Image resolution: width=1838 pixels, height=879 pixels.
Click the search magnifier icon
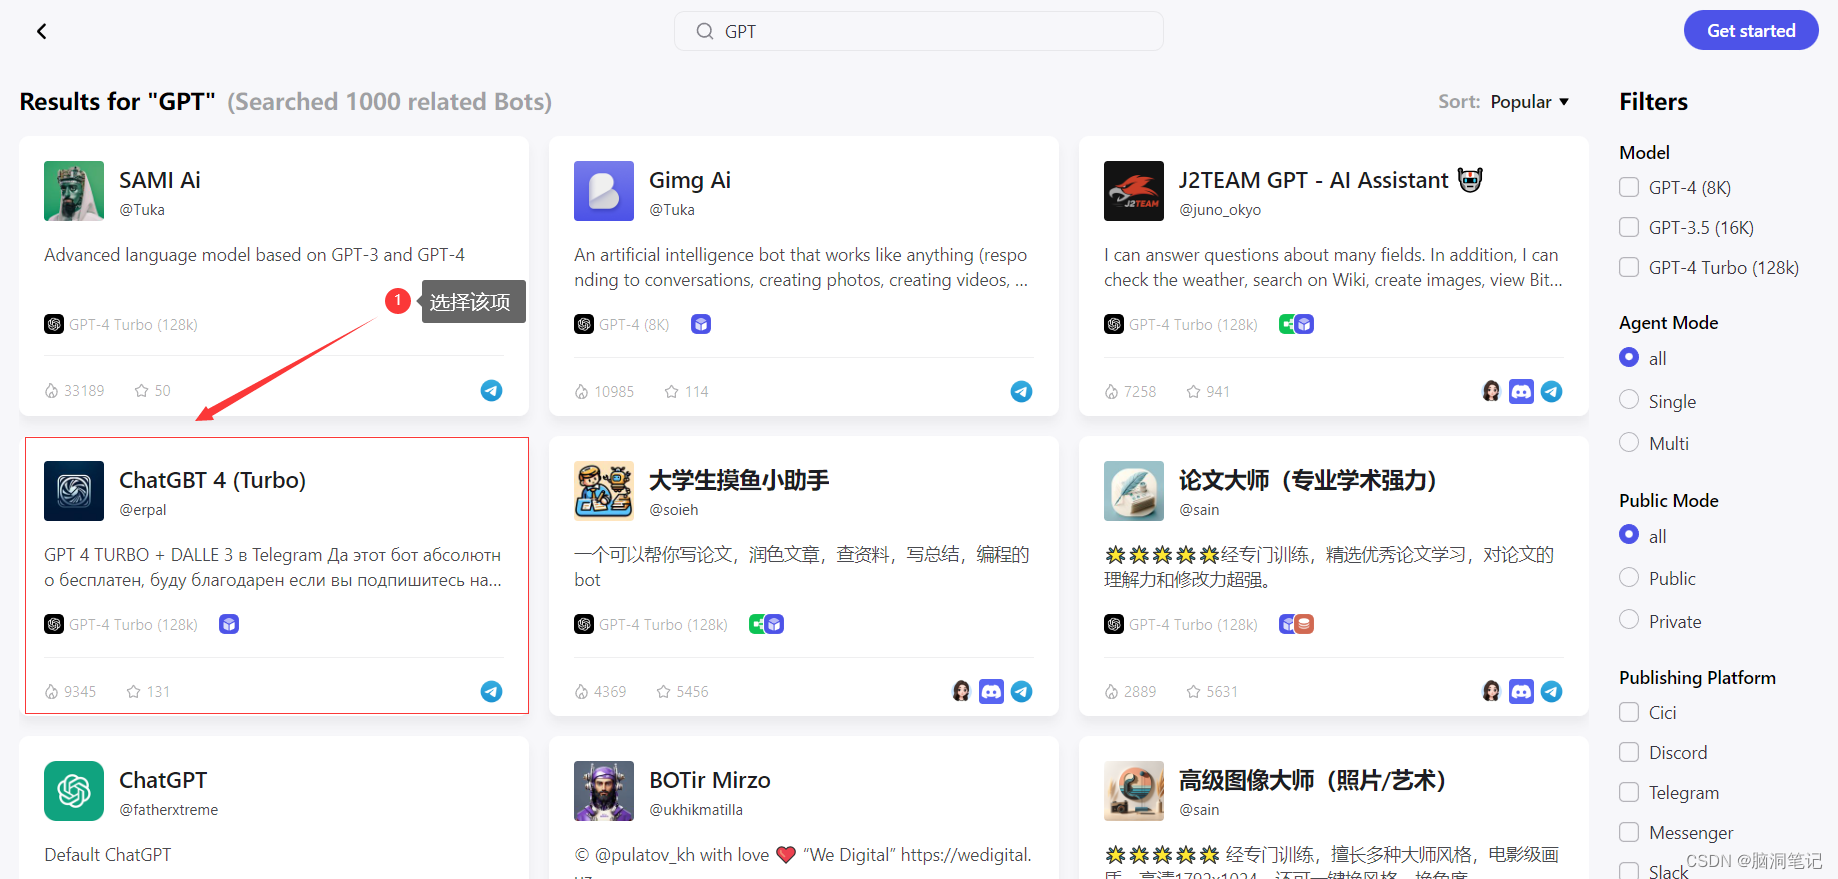705,31
